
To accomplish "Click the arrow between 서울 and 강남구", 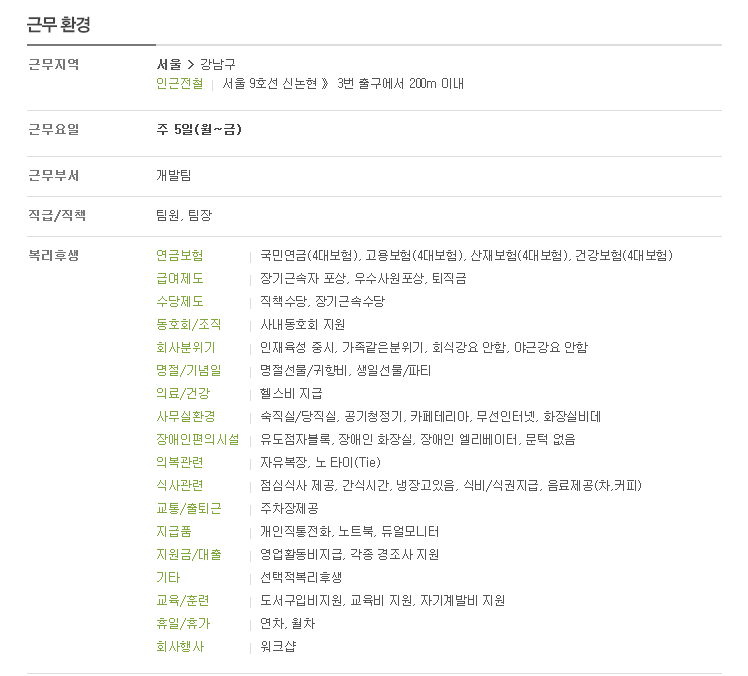I will 190,65.
